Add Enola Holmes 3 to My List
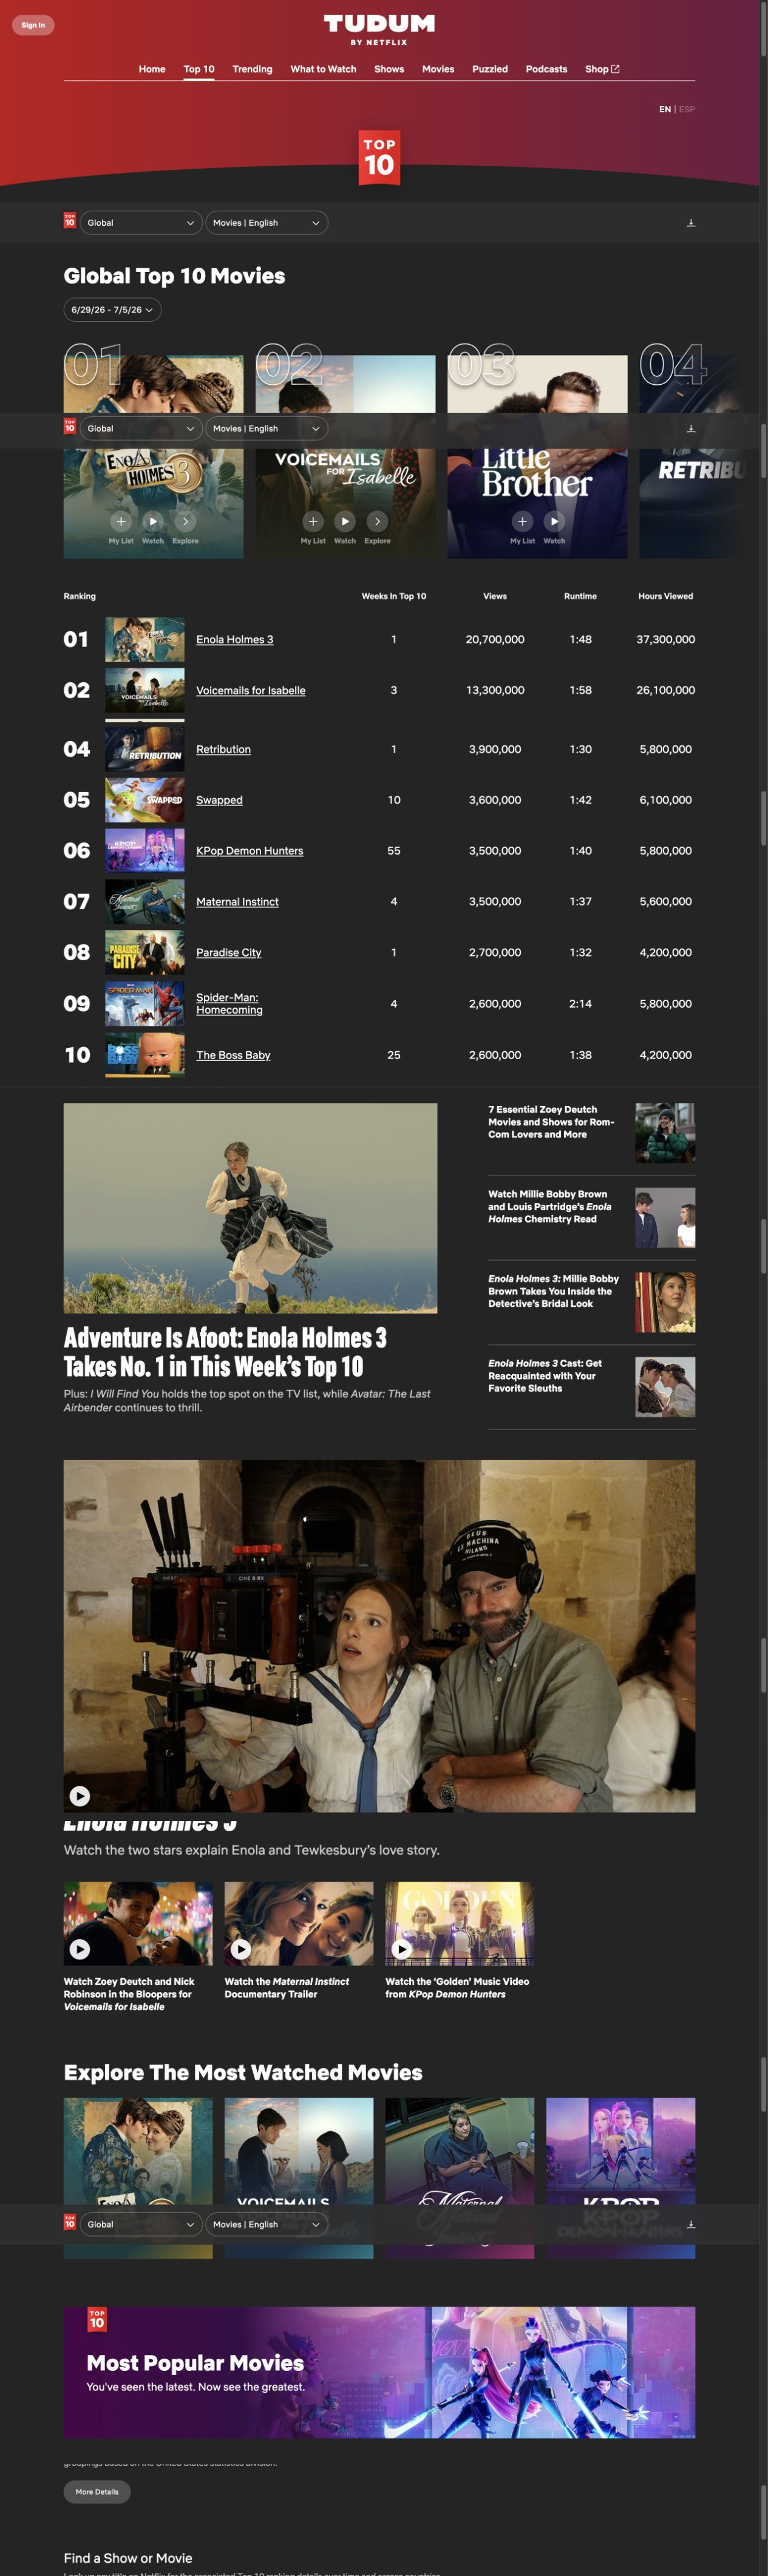 click(x=121, y=521)
